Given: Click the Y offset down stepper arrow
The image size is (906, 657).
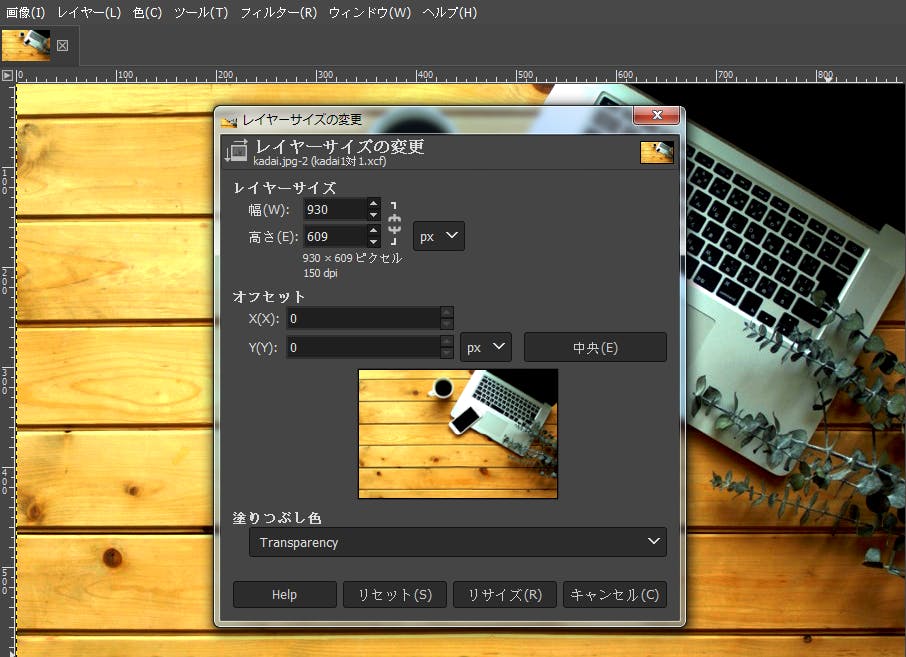Looking at the screenshot, I should (x=447, y=353).
